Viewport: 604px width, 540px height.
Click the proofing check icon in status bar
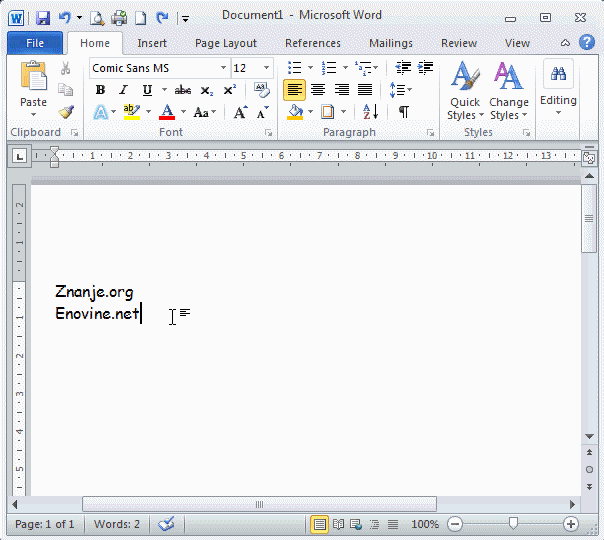166,524
